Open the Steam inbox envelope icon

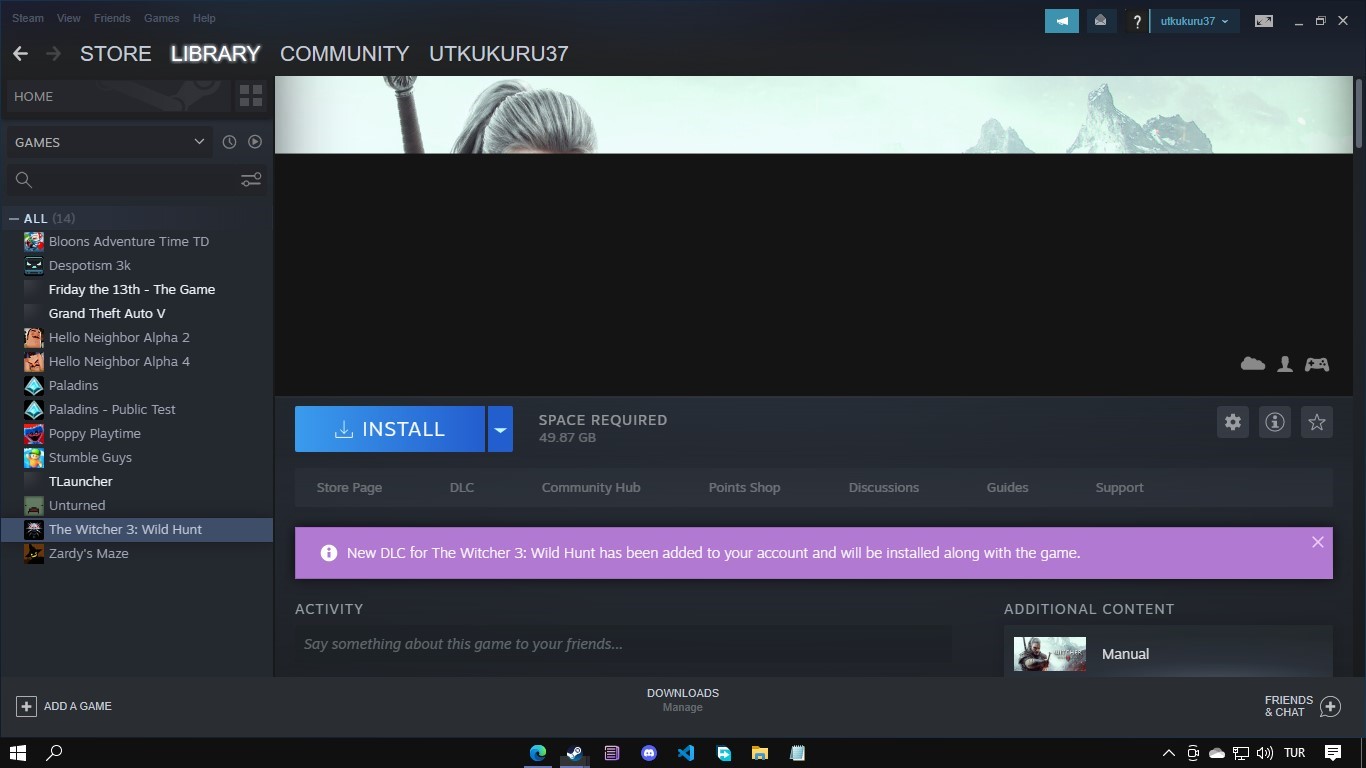pos(1100,21)
